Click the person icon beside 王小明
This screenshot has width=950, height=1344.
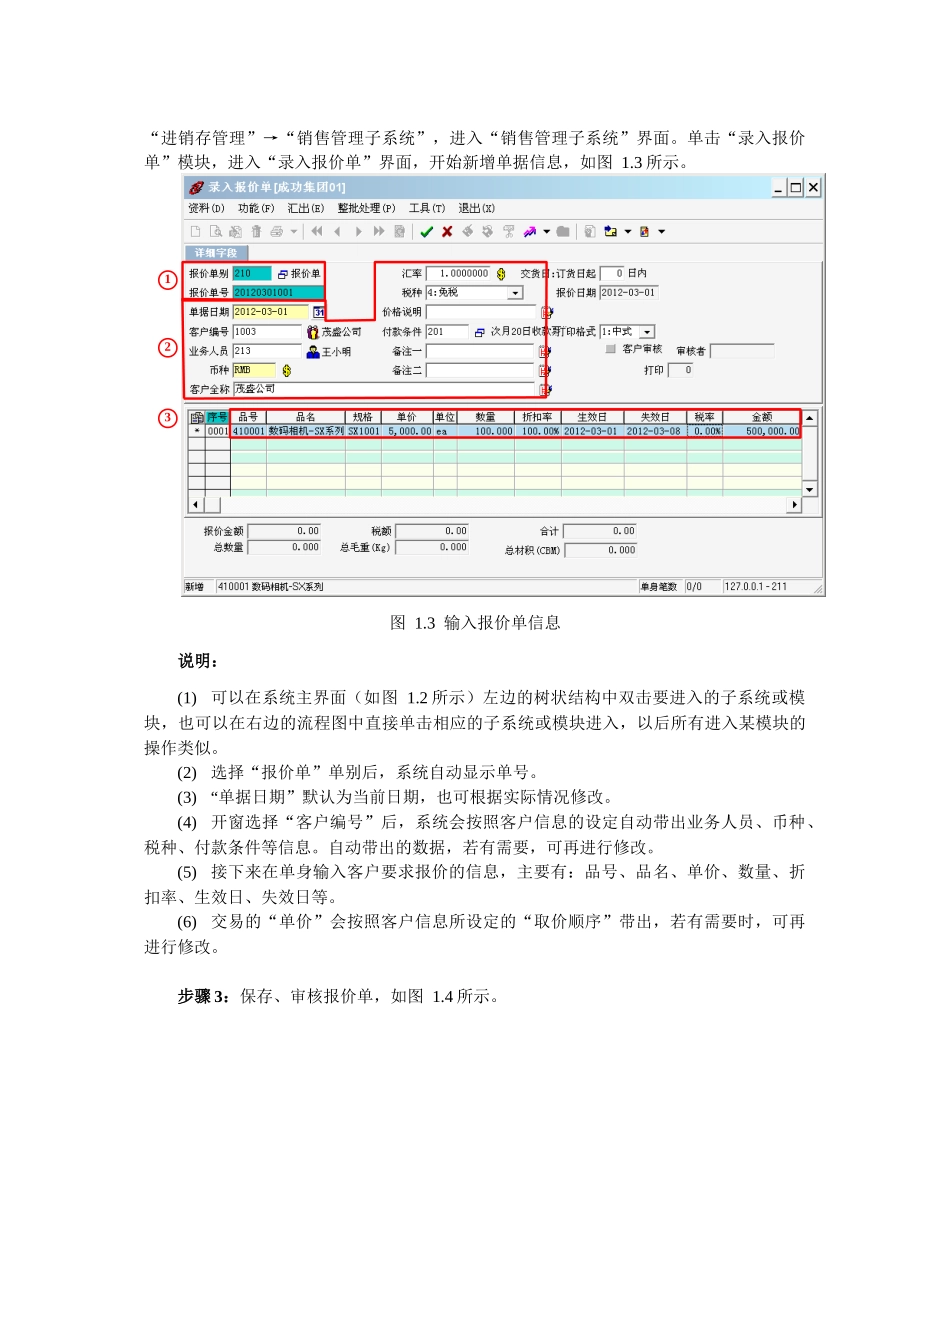pos(313,351)
